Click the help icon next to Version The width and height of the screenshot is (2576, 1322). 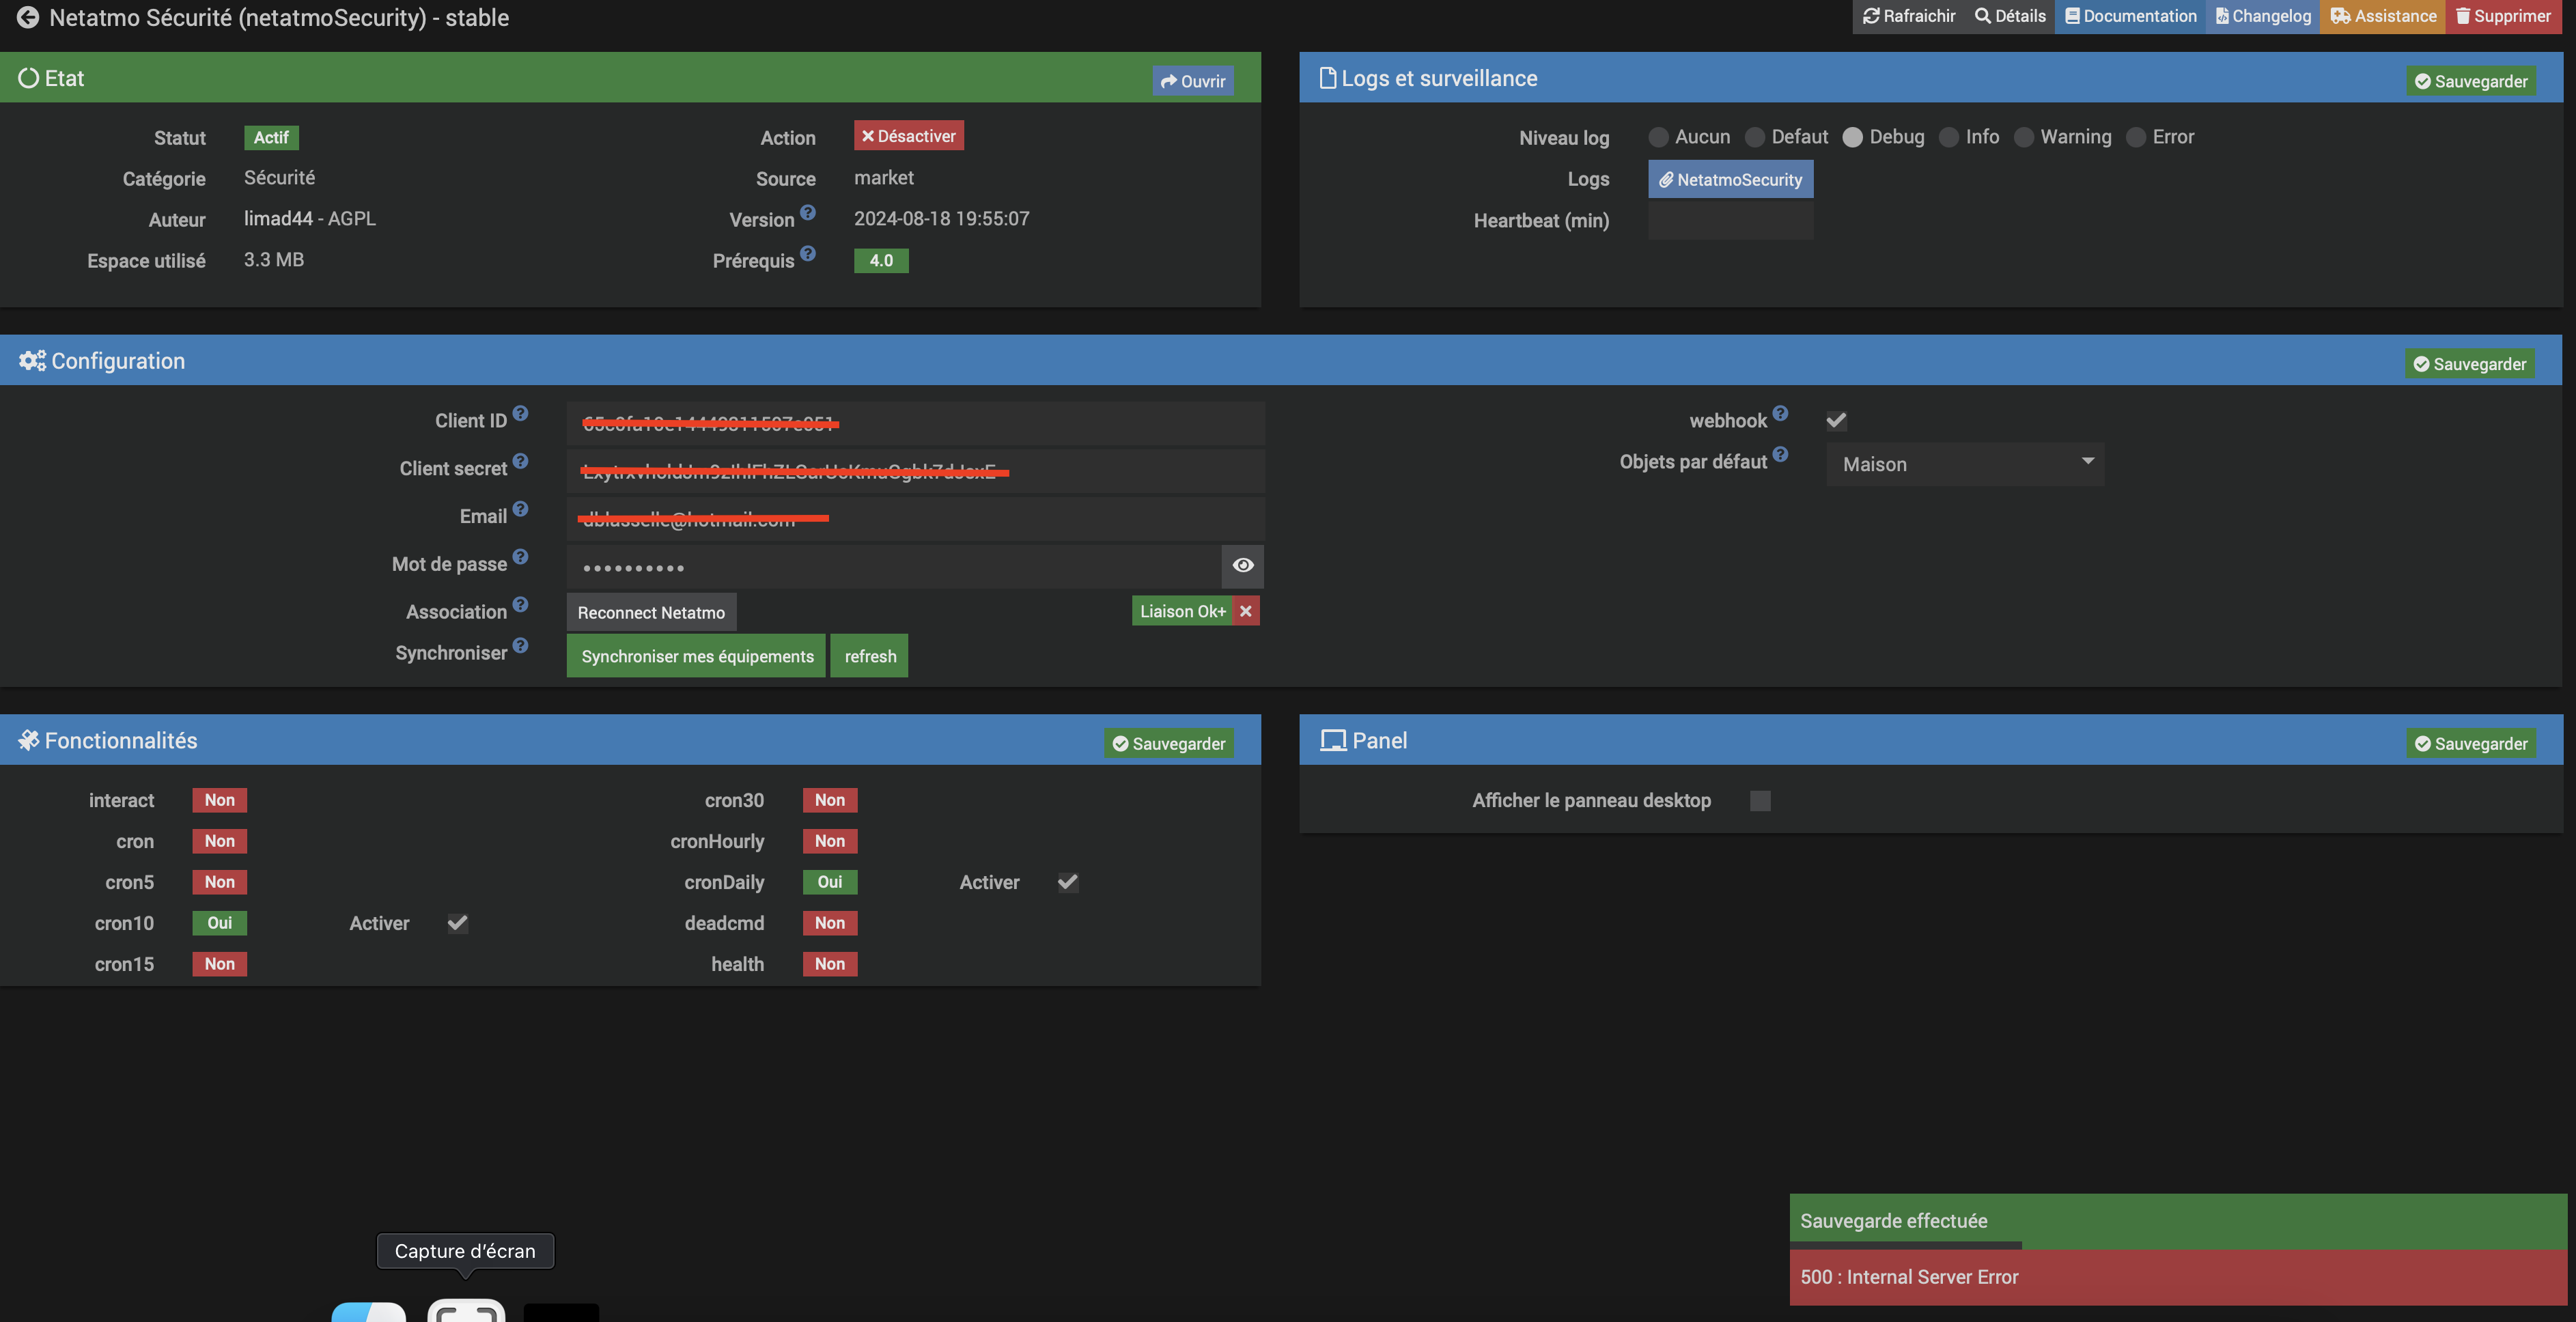[x=808, y=212]
